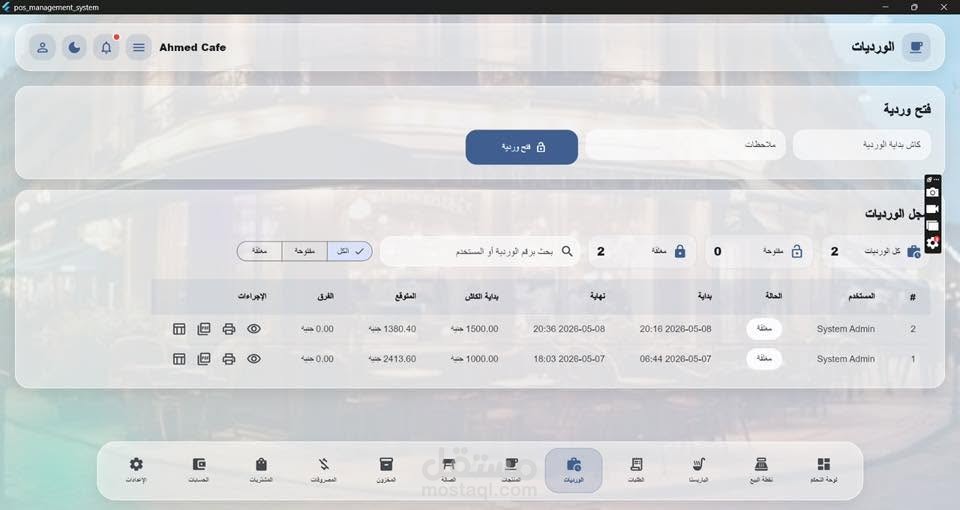The height and width of the screenshot is (510, 960).
Task: Open the user profile icon
Action: click(x=42, y=47)
